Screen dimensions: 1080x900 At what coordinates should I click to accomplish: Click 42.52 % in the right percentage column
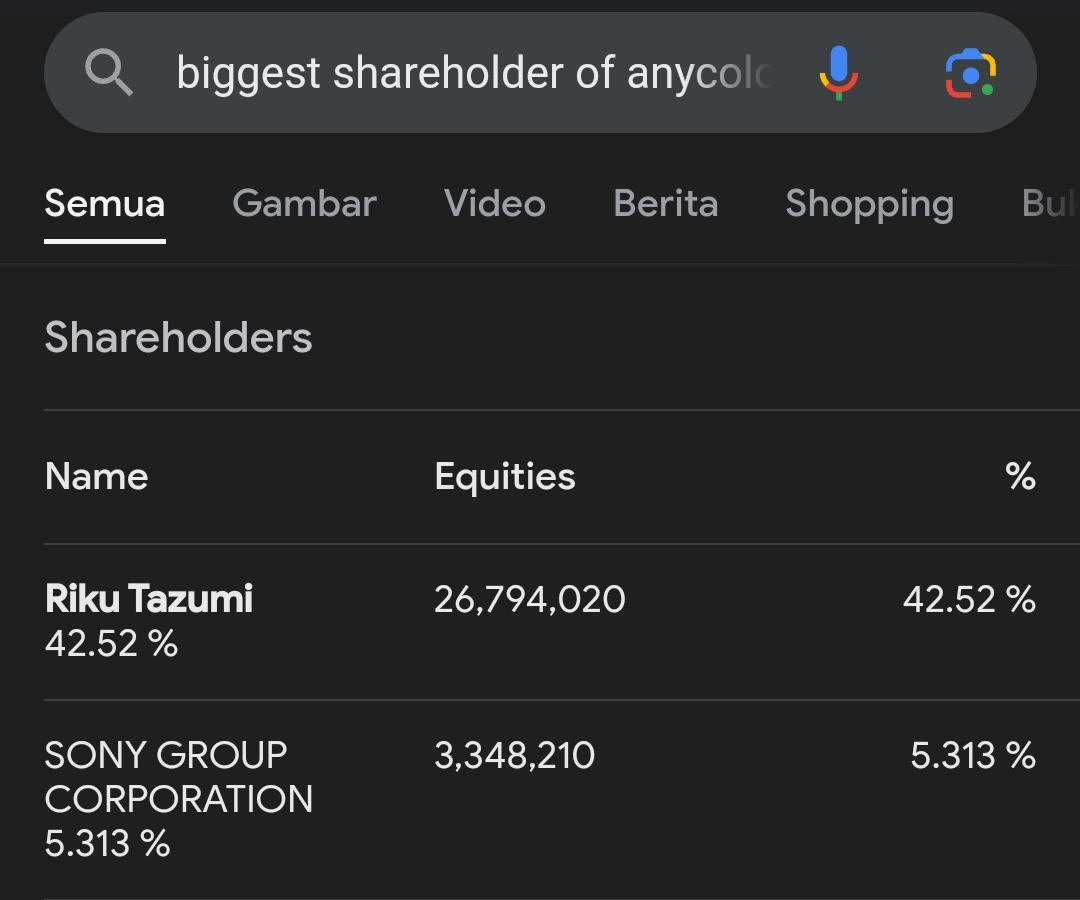[x=968, y=599]
